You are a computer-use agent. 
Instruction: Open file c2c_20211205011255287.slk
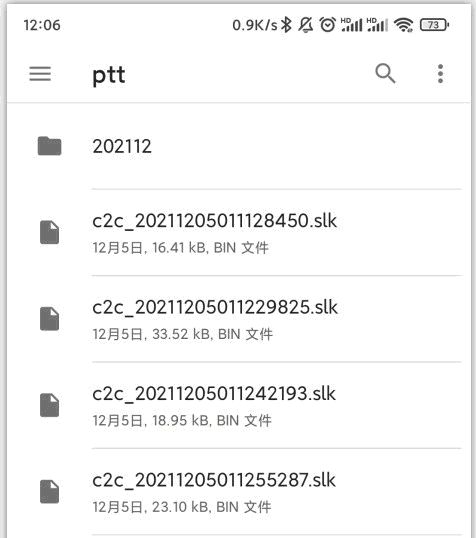239,492
